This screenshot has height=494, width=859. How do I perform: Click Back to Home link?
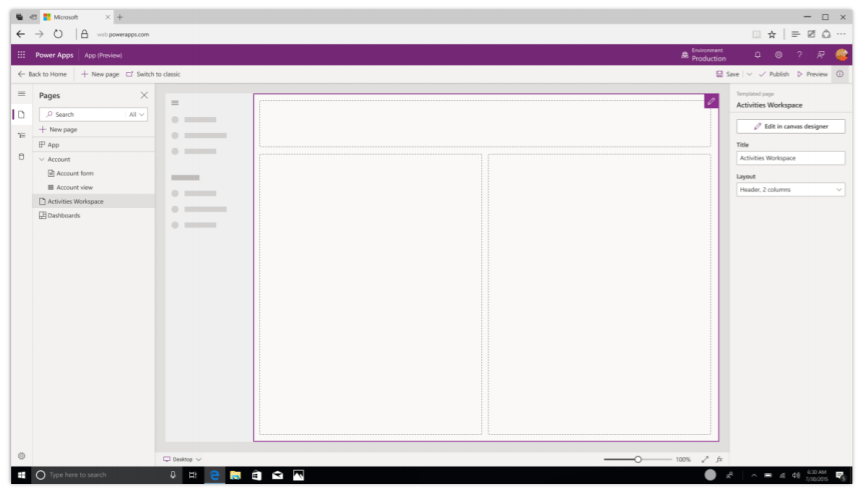[43, 74]
